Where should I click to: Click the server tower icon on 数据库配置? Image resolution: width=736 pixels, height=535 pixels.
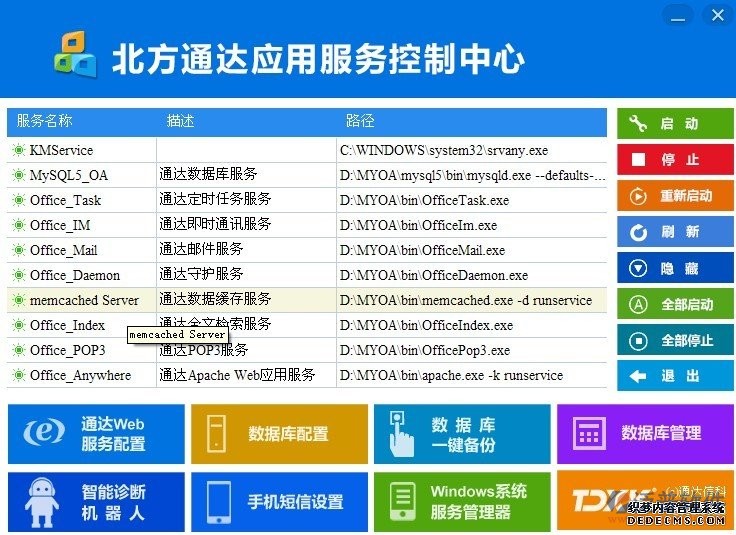coord(216,433)
